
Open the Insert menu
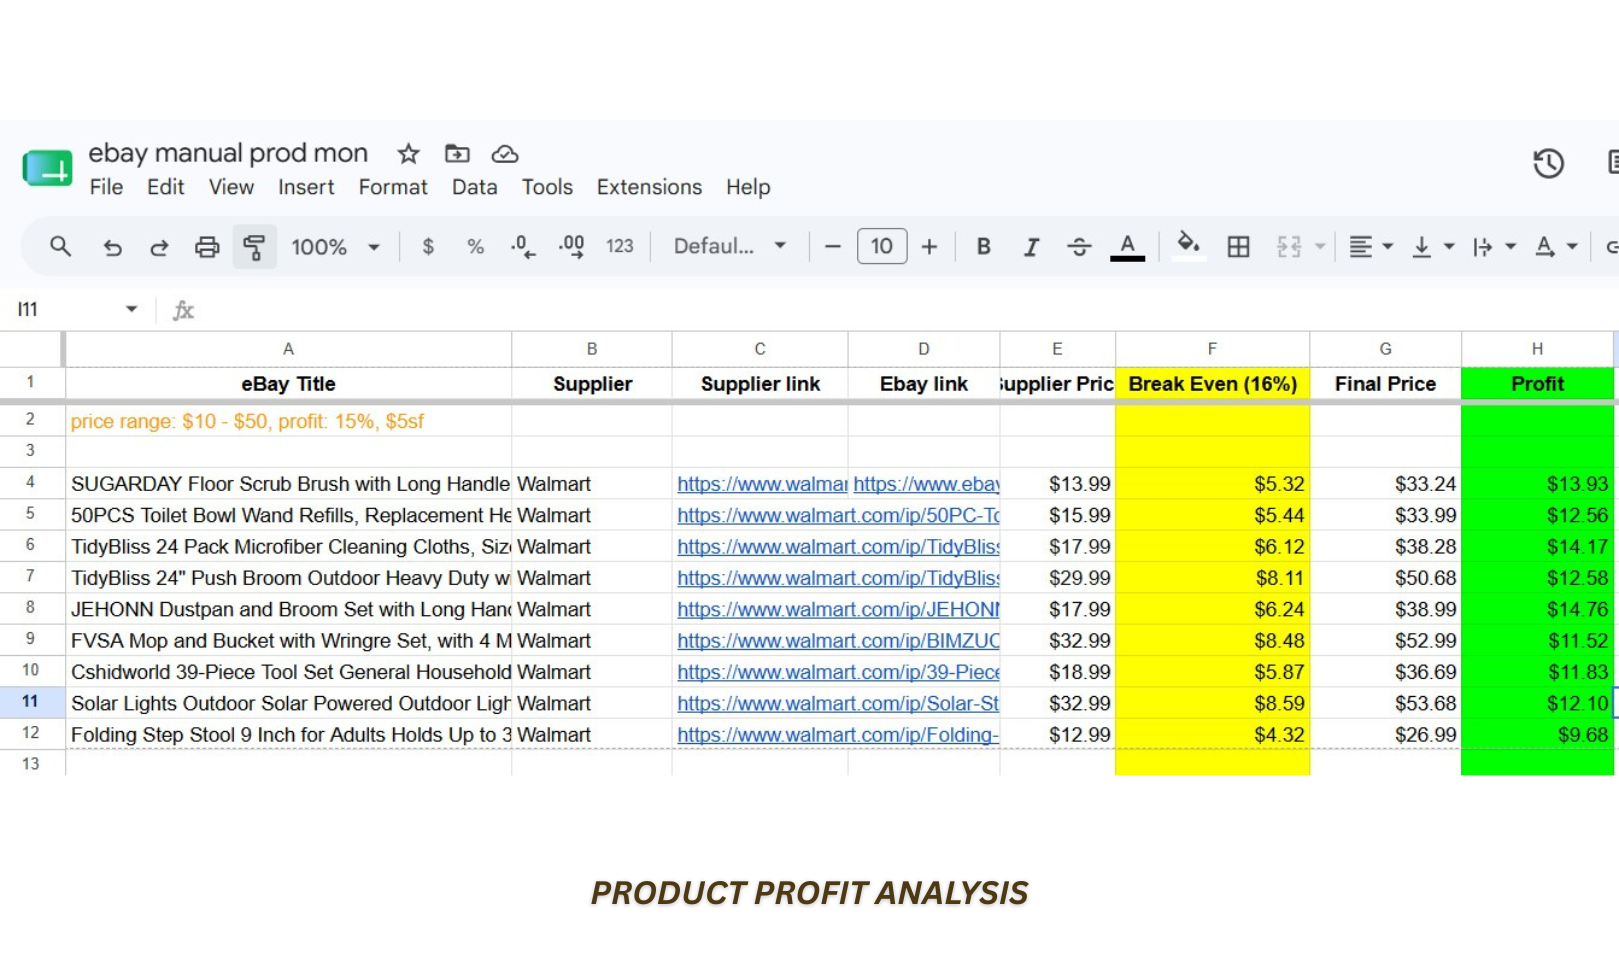306,187
